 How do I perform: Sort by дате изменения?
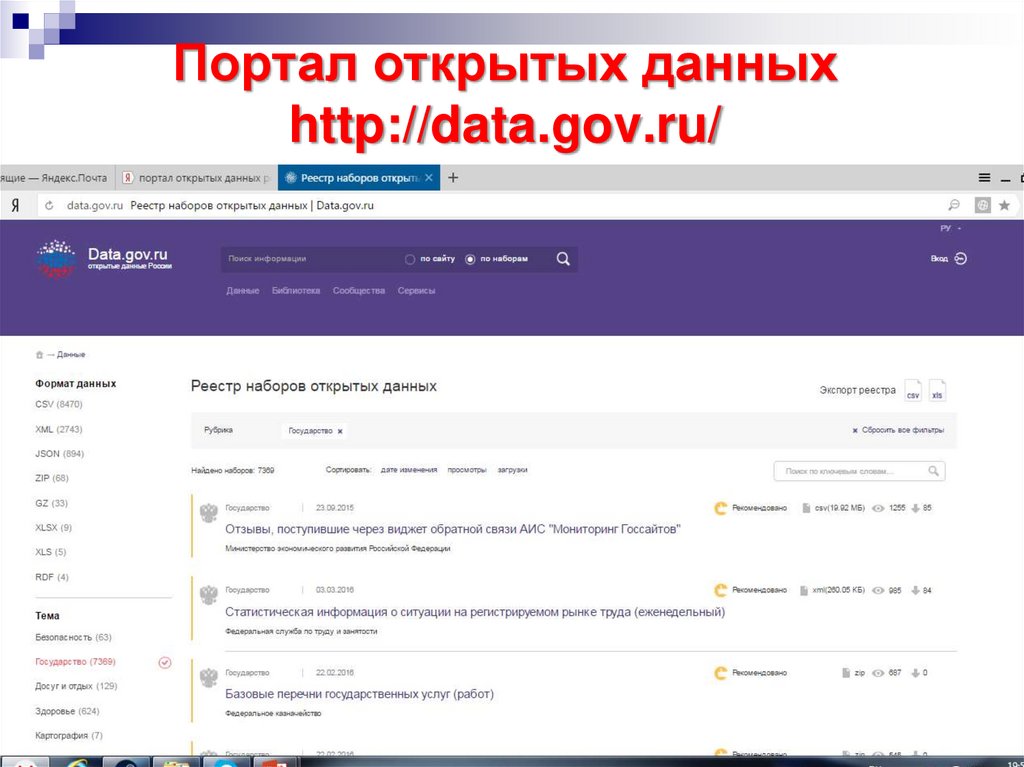coord(409,470)
